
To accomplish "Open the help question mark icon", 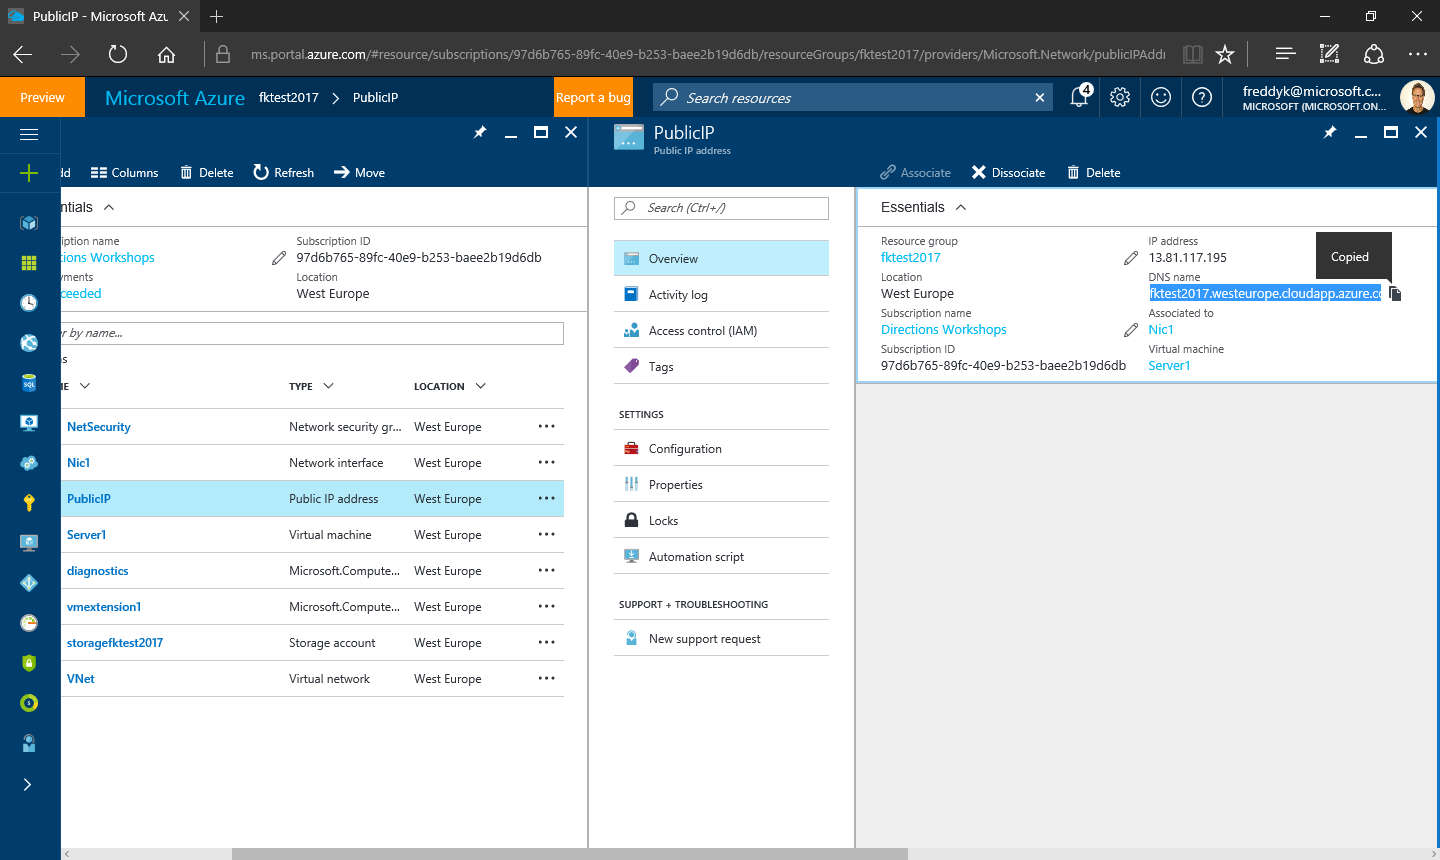I will (x=1202, y=97).
